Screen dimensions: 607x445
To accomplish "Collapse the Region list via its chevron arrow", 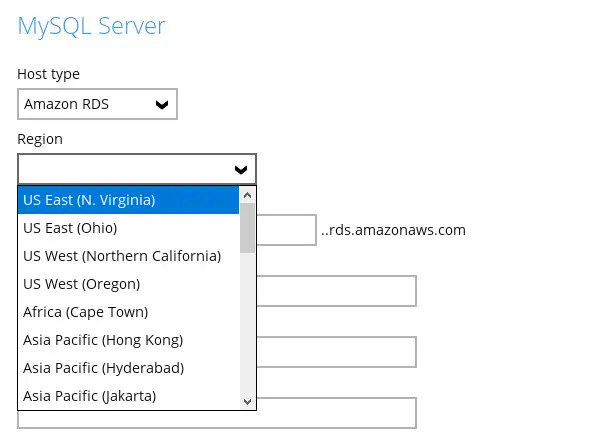I will pyautogui.click(x=240, y=169).
